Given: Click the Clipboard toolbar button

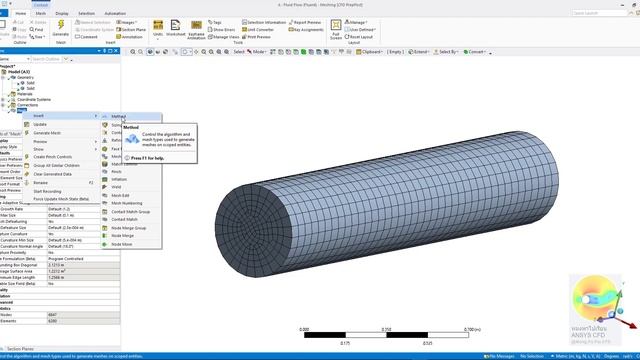Looking at the screenshot, I should [369, 52].
